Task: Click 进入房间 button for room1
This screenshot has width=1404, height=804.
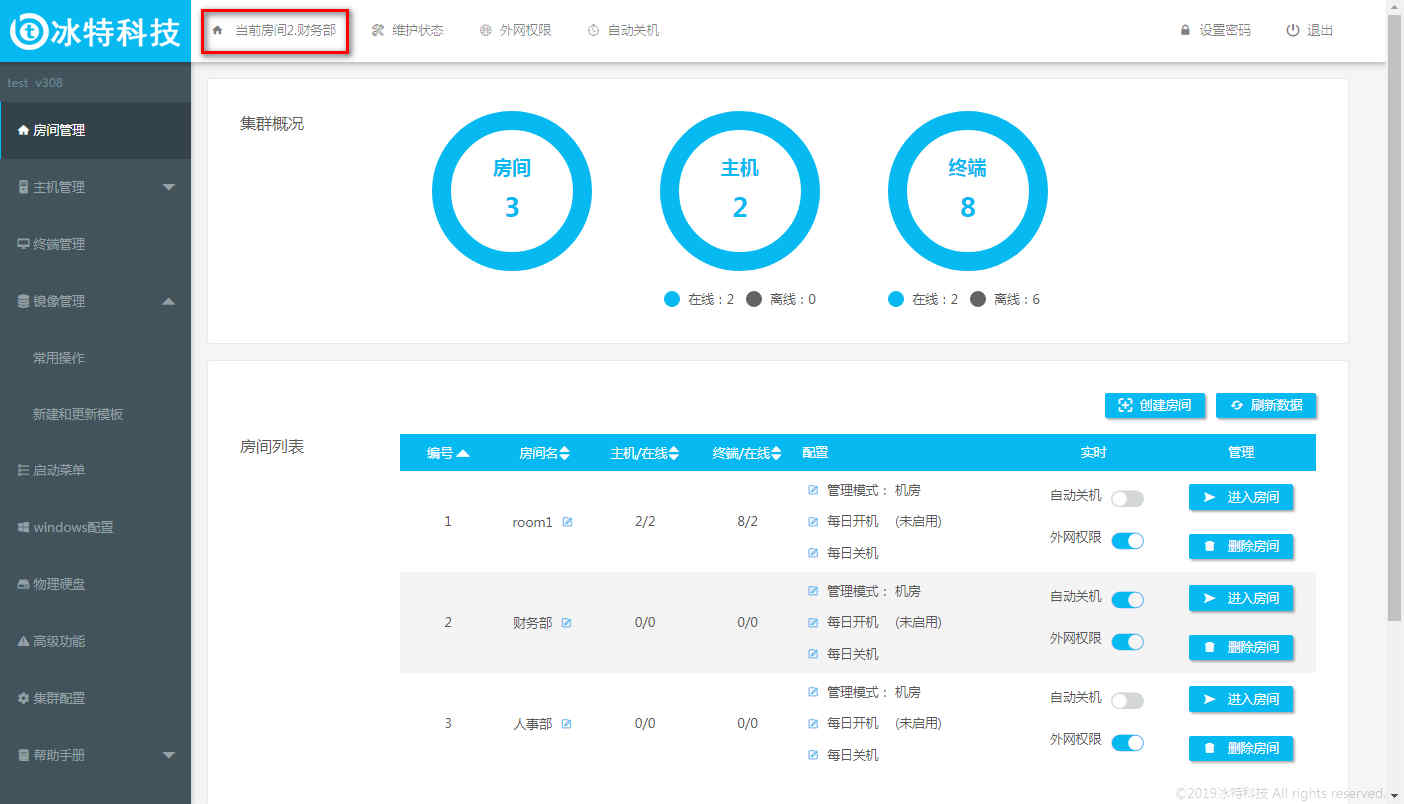Action: (1241, 497)
